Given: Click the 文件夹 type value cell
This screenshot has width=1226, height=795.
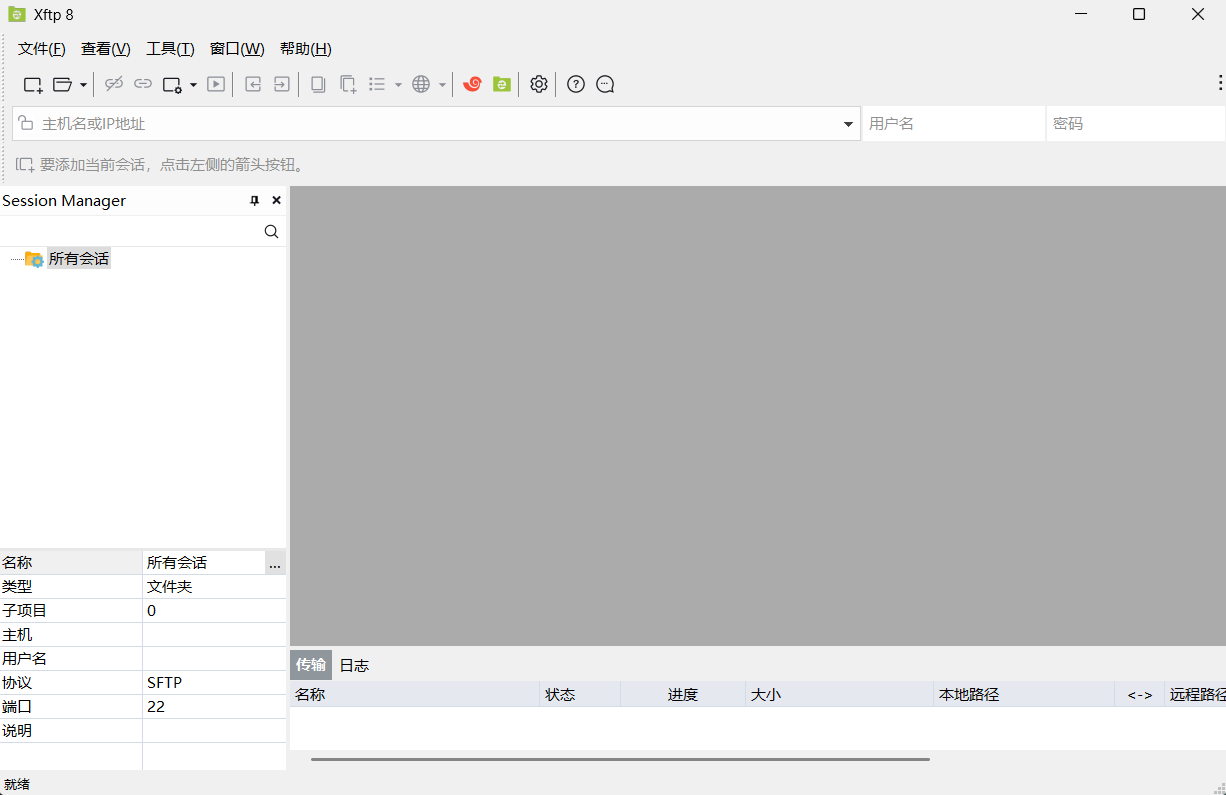Looking at the screenshot, I should pos(214,587).
